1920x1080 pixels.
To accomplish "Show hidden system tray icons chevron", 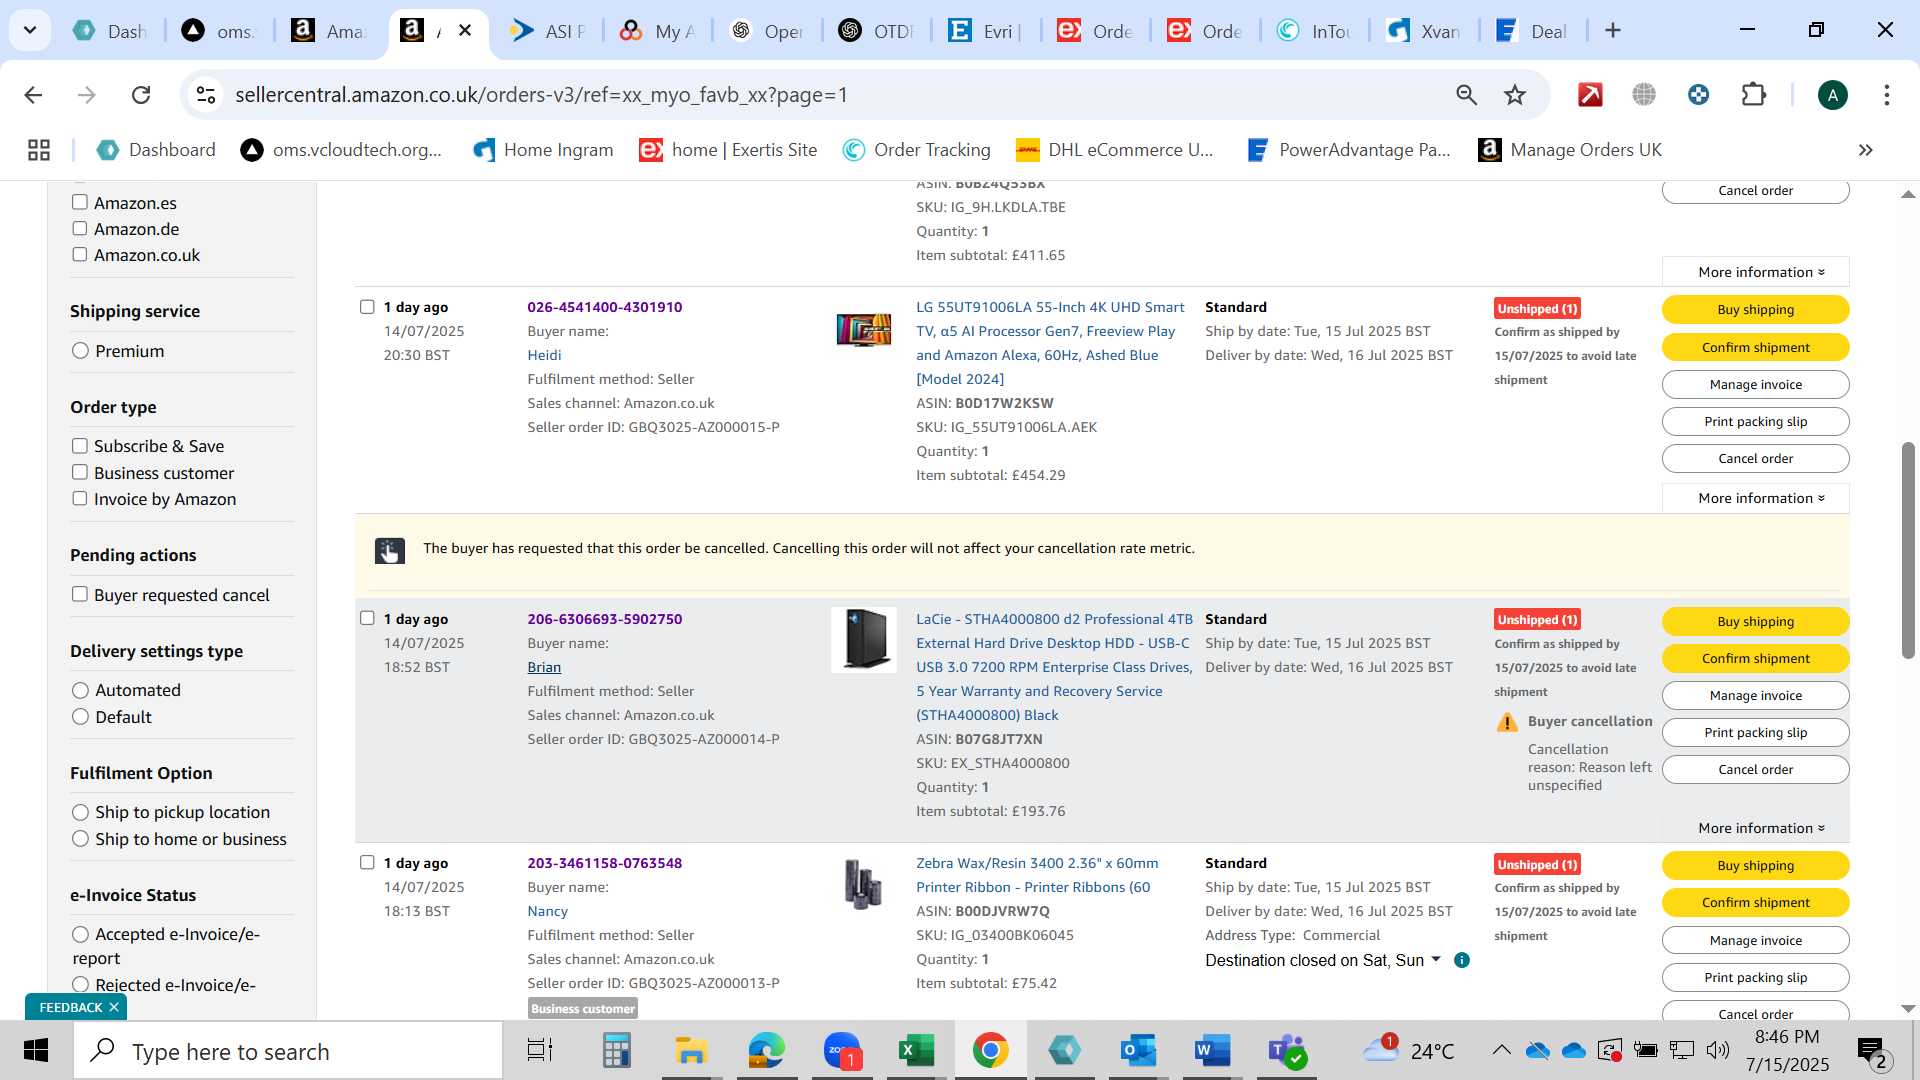I will [x=1501, y=1050].
